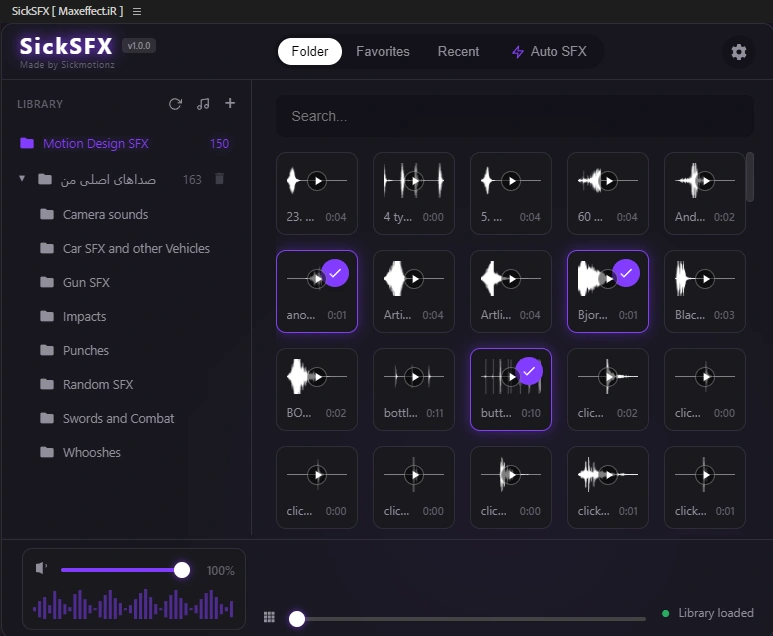Click the grid size icon at the bottom

coord(269,617)
